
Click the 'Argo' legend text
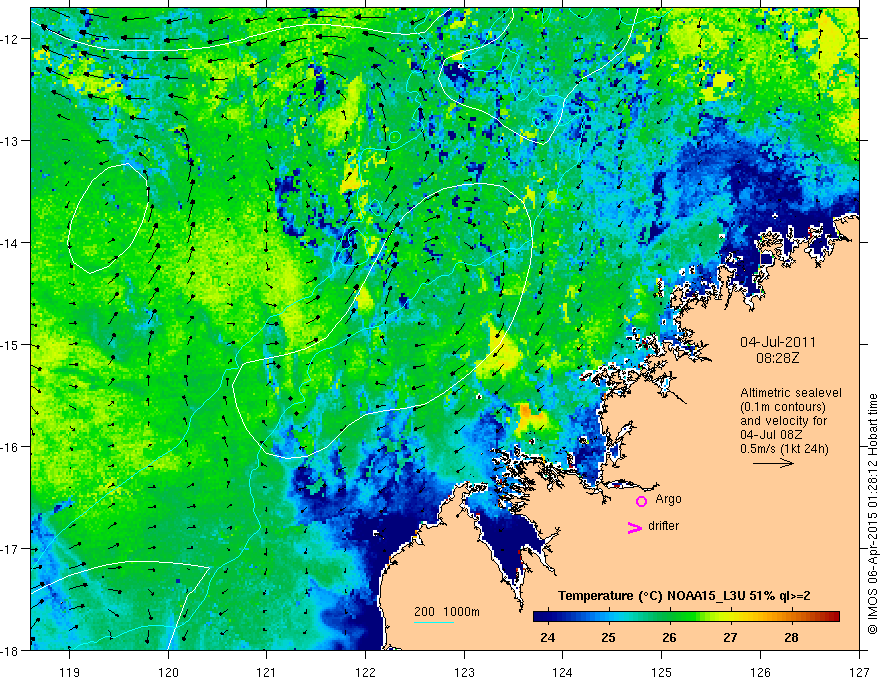tap(668, 499)
